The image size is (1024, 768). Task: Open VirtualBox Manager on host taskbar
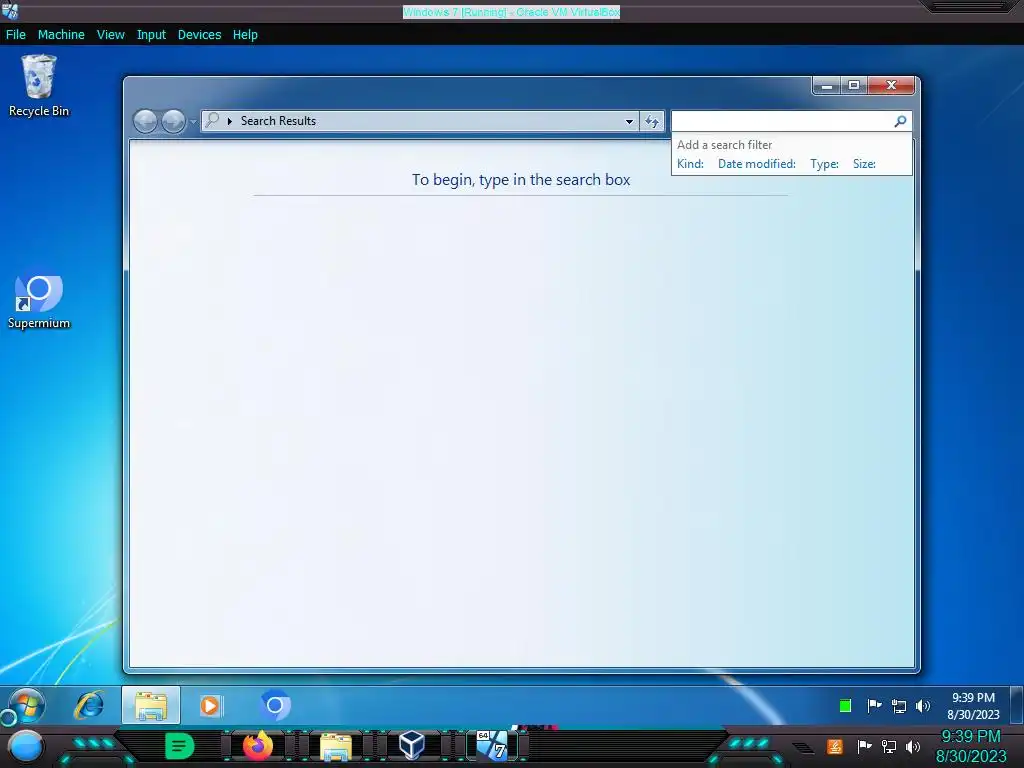click(x=412, y=745)
